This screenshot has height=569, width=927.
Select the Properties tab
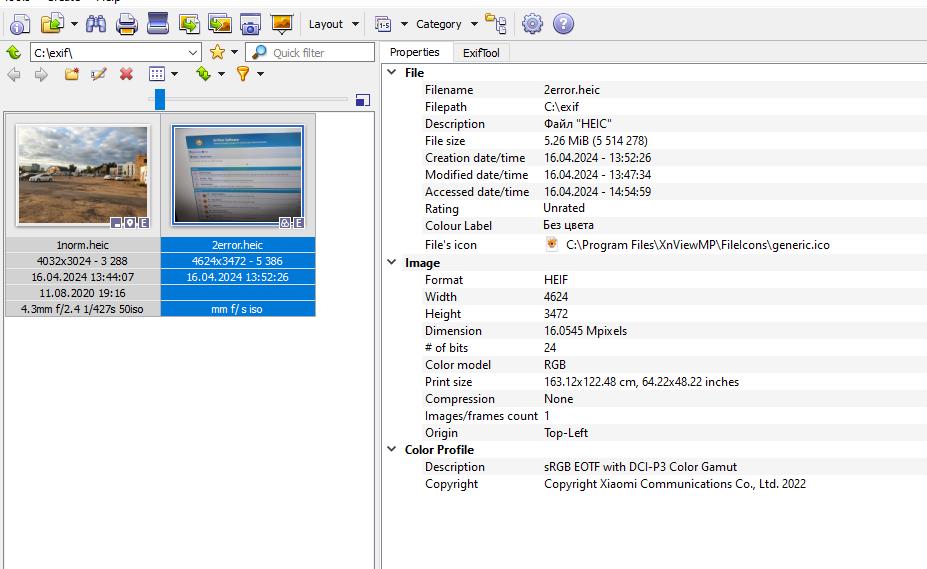(x=414, y=52)
